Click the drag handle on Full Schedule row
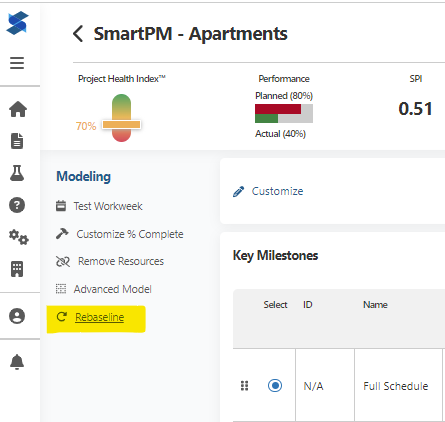Viewport: 445px width, 422px height. (245, 386)
